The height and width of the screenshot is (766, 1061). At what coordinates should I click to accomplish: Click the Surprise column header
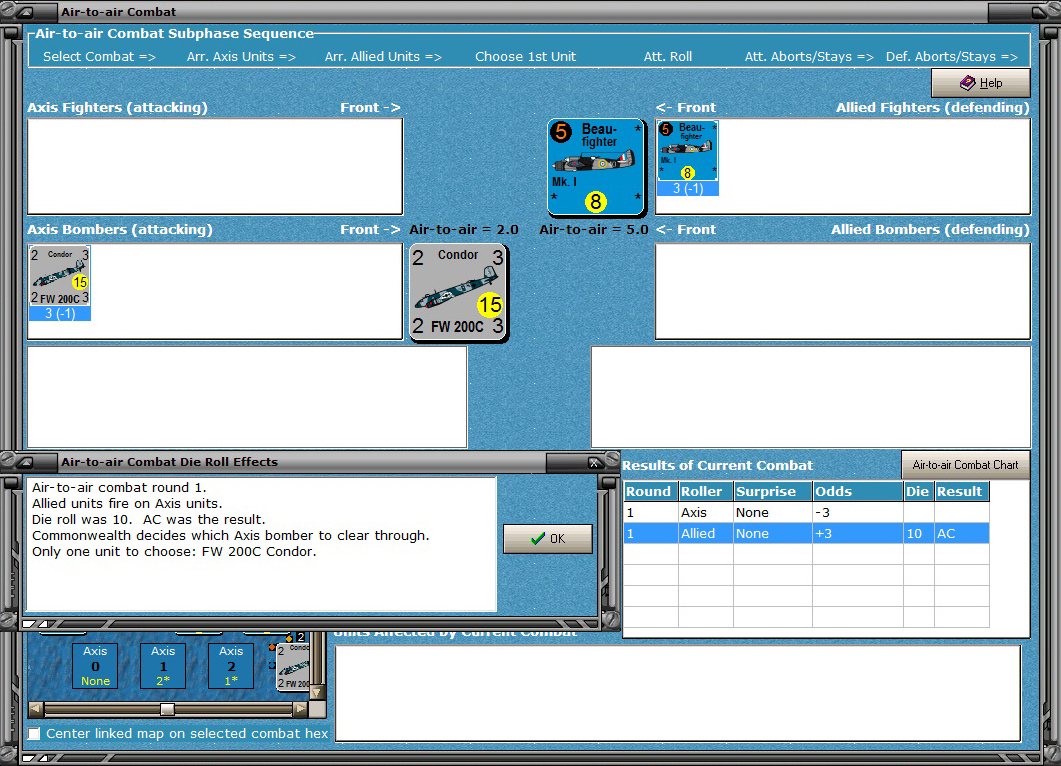click(773, 491)
